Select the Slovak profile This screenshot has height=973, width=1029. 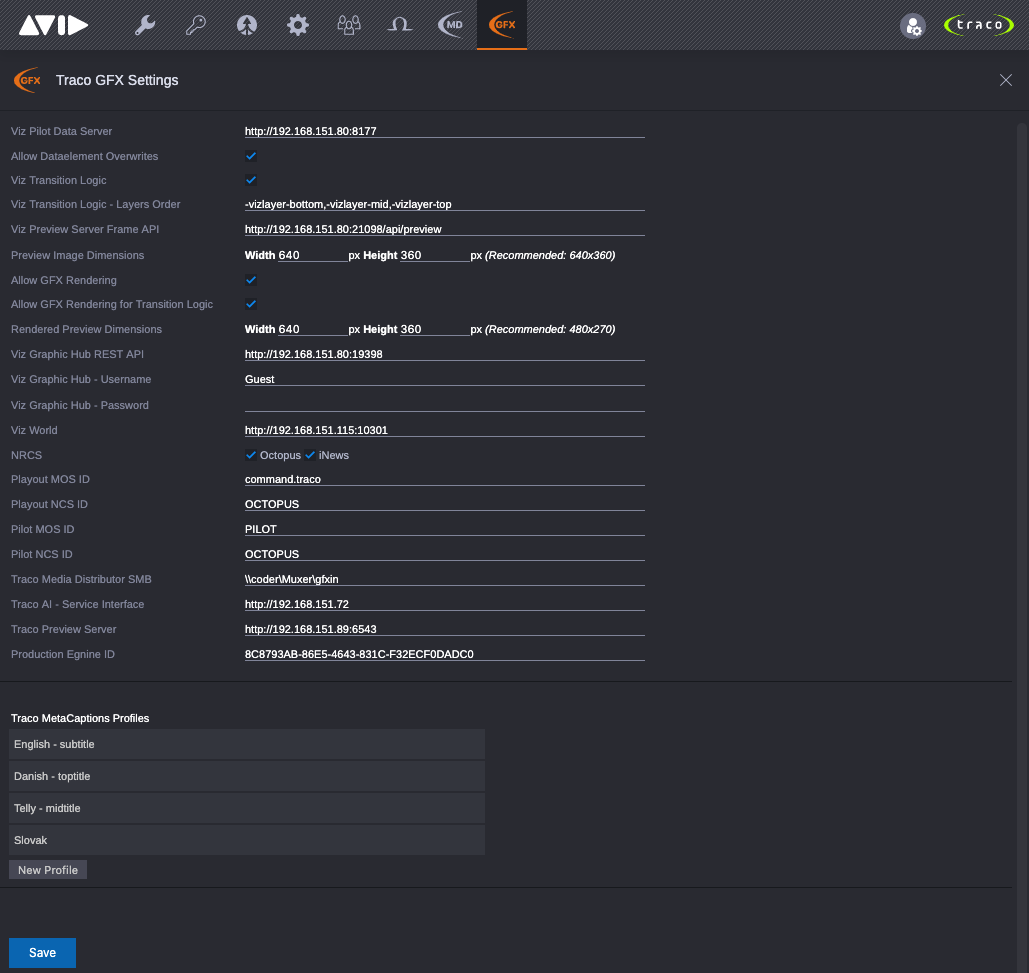pos(247,840)
